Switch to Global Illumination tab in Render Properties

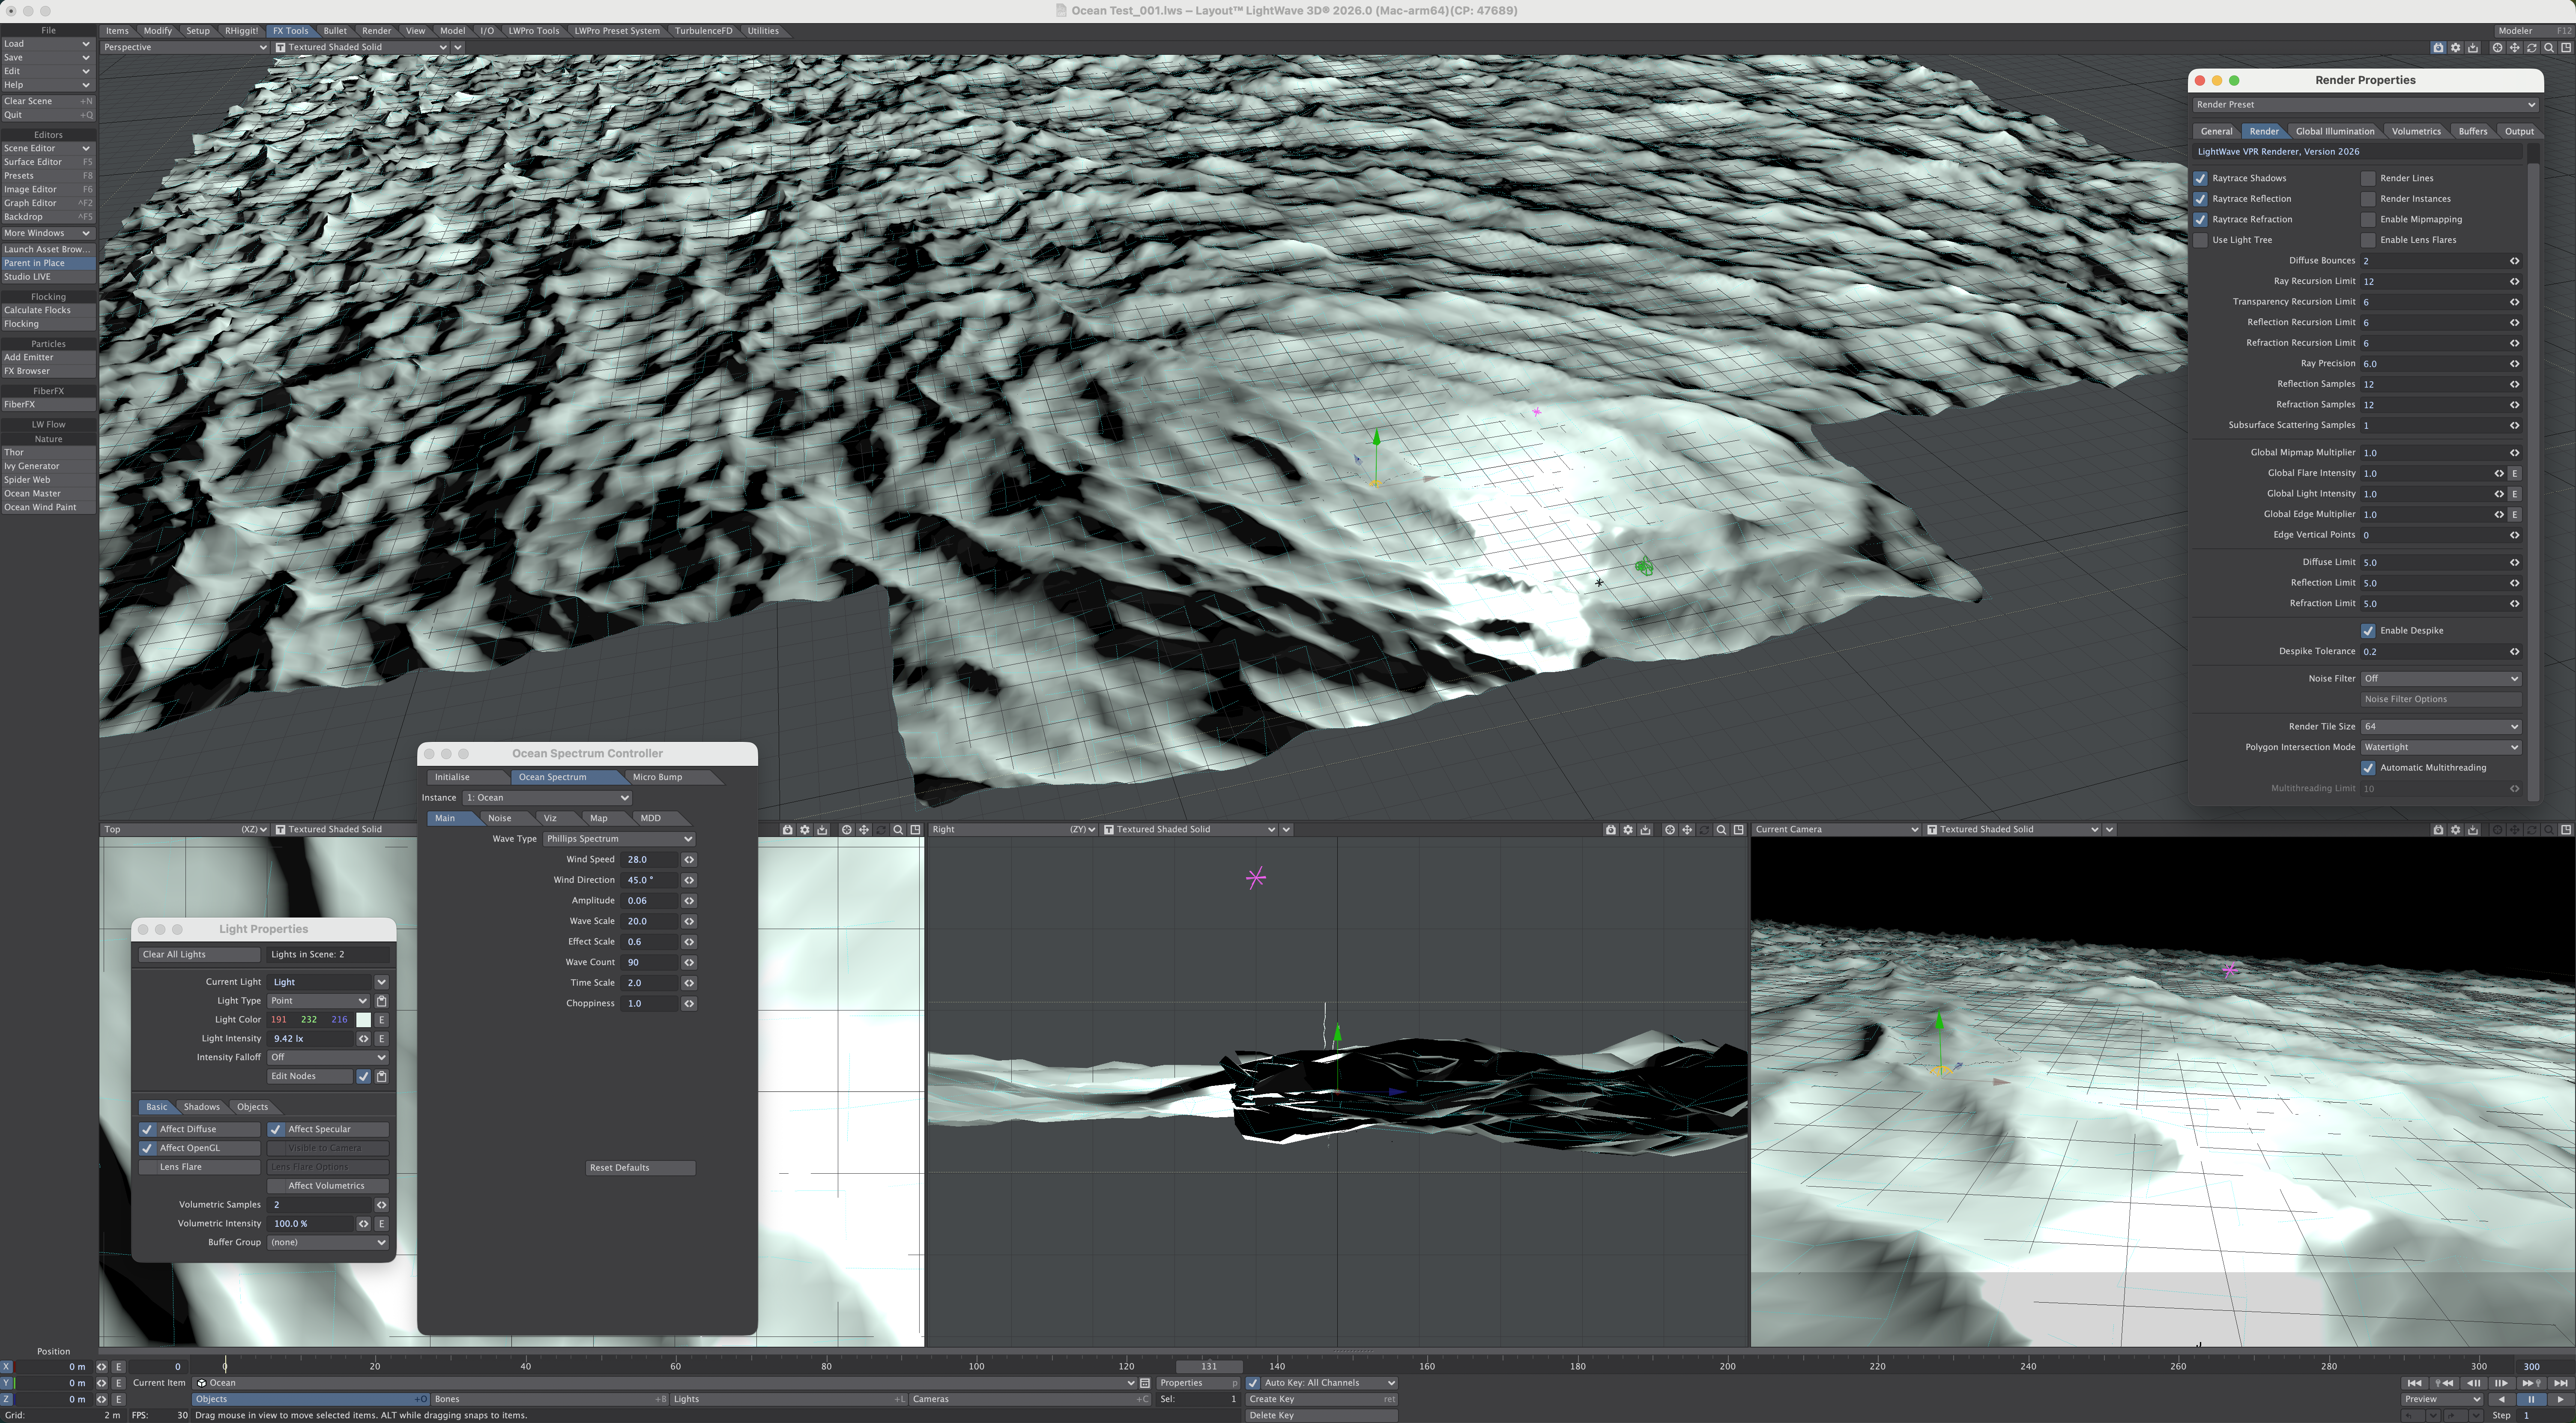point(2334,132)
